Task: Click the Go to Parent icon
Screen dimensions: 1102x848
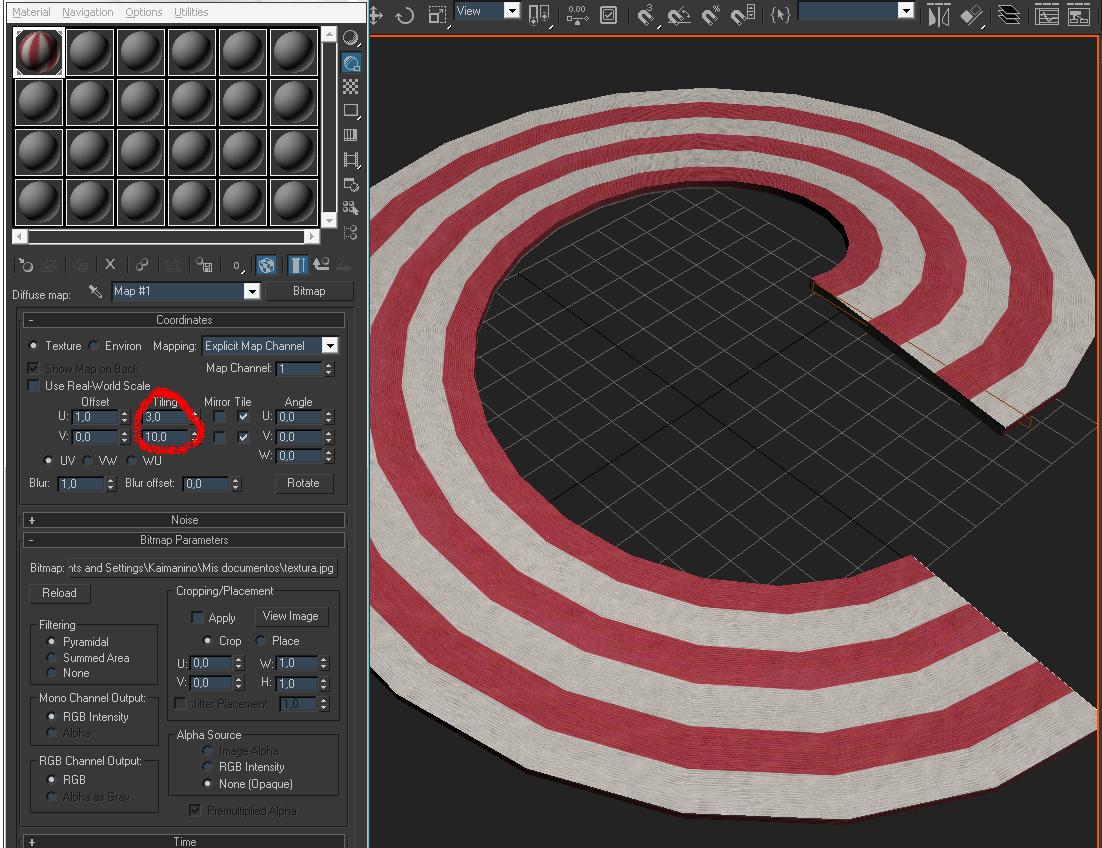Action: pos(321,265)
